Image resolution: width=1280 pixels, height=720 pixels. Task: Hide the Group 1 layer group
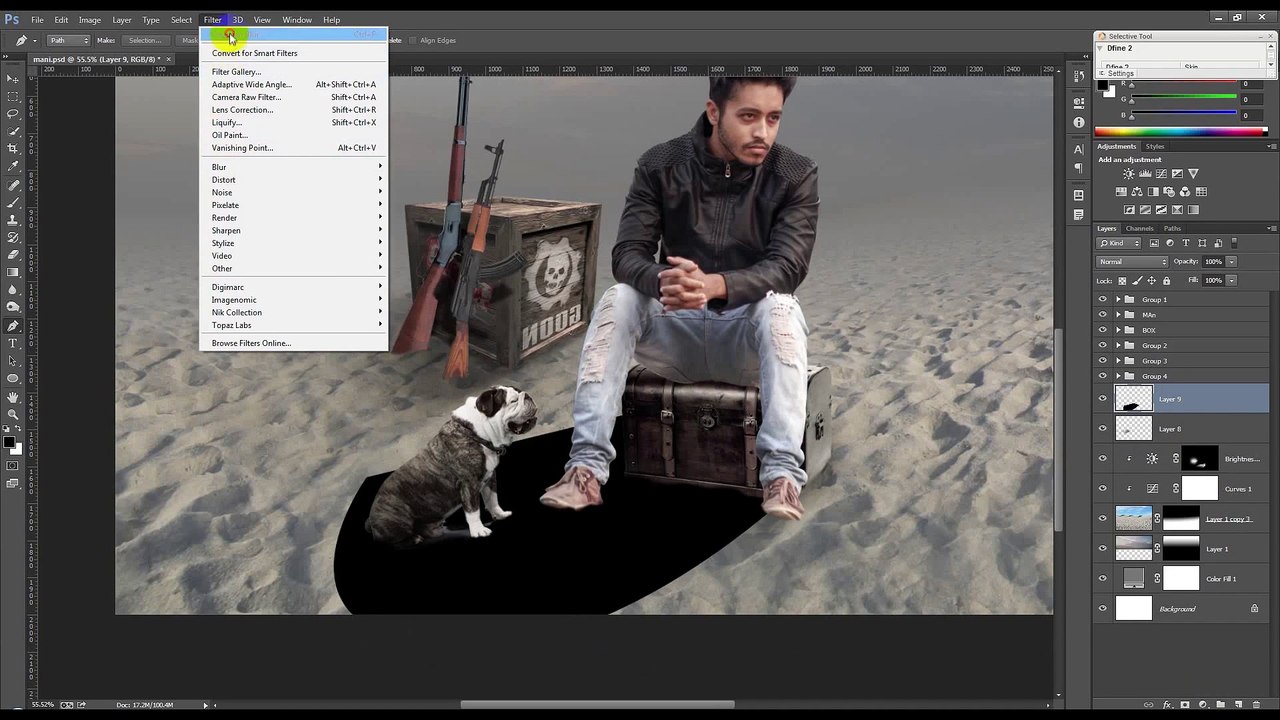point(1103,300)
